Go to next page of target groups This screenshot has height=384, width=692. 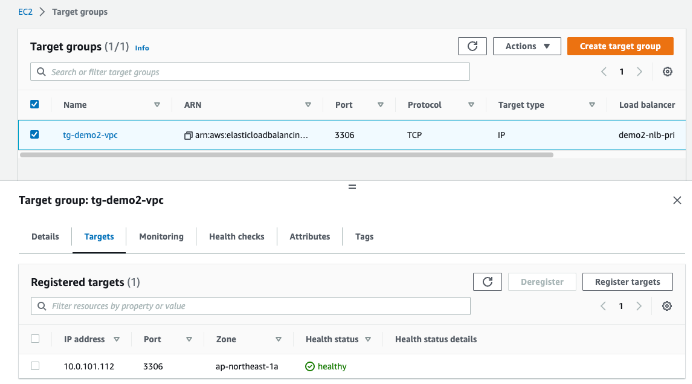(639, 72)
